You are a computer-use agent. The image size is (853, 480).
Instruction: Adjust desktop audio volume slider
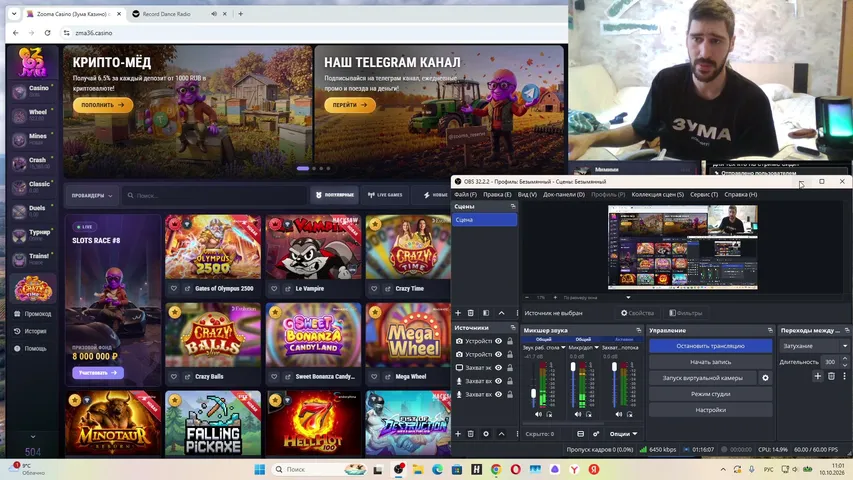tap(533, 393)
